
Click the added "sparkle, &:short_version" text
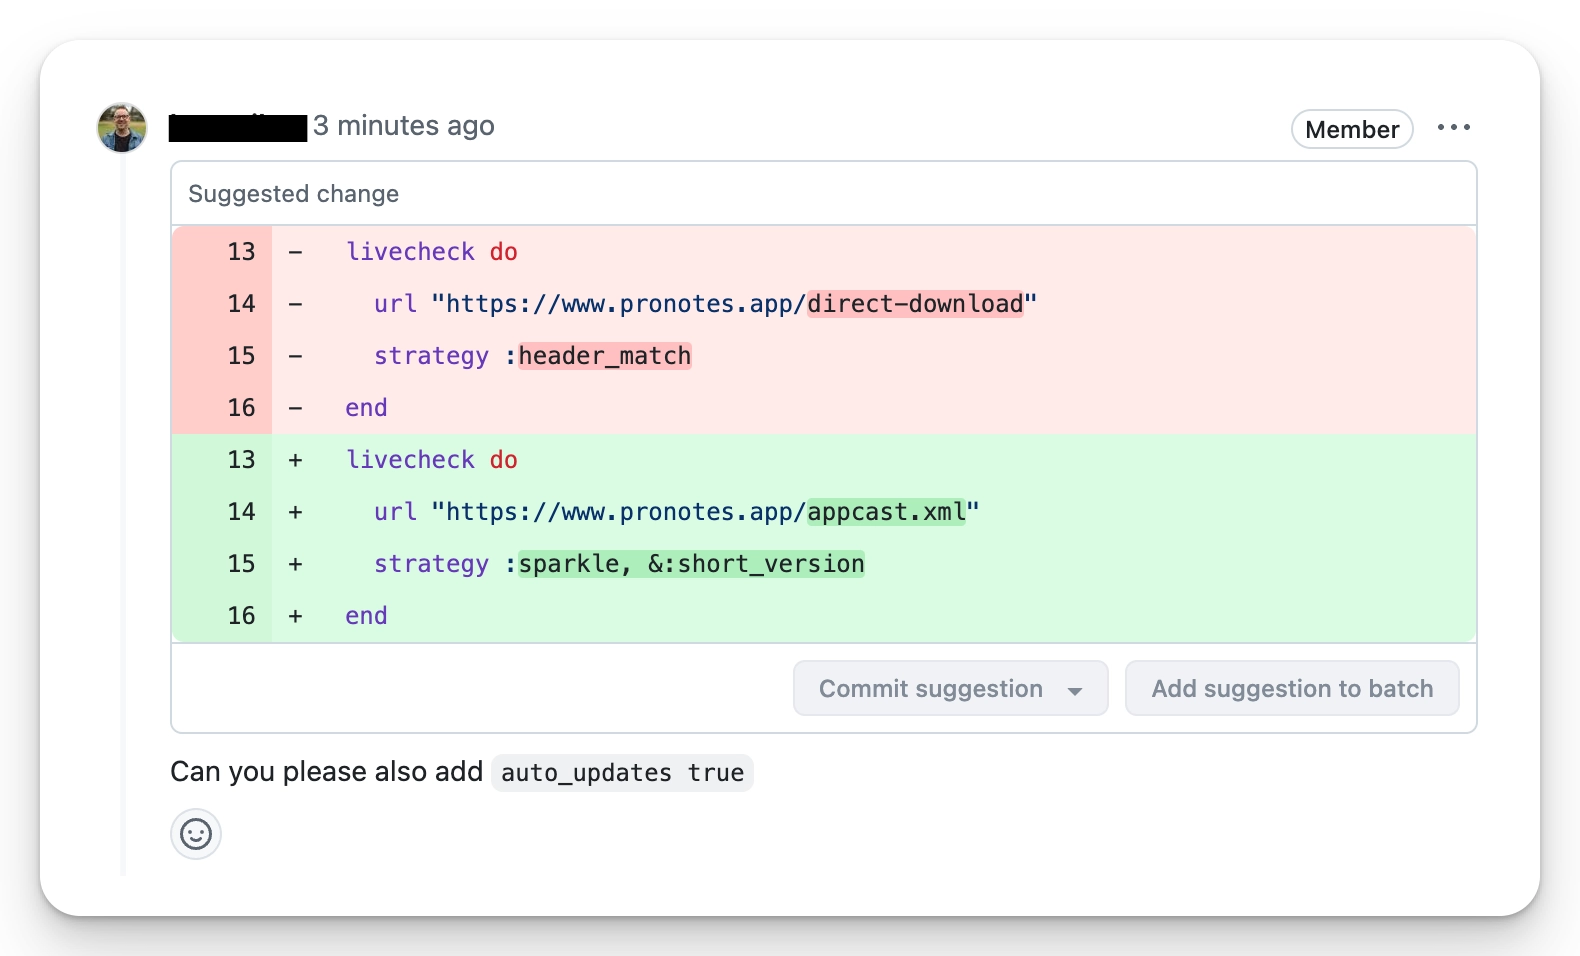click(691, 564)
